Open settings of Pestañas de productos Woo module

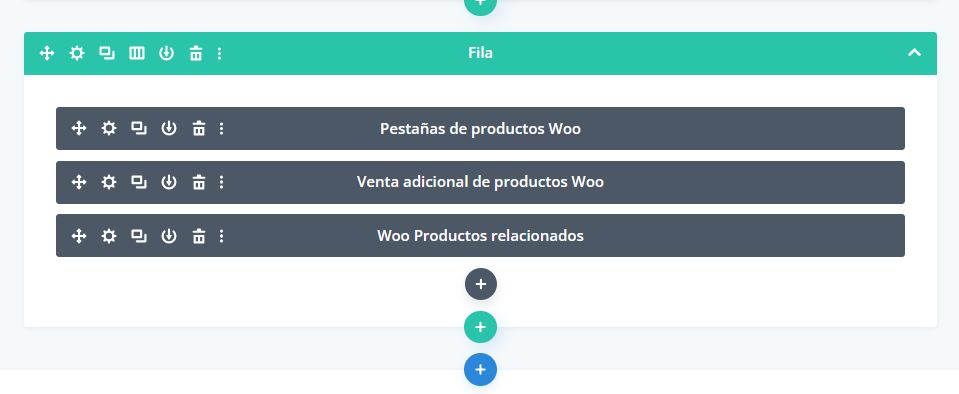coord(109,128)
